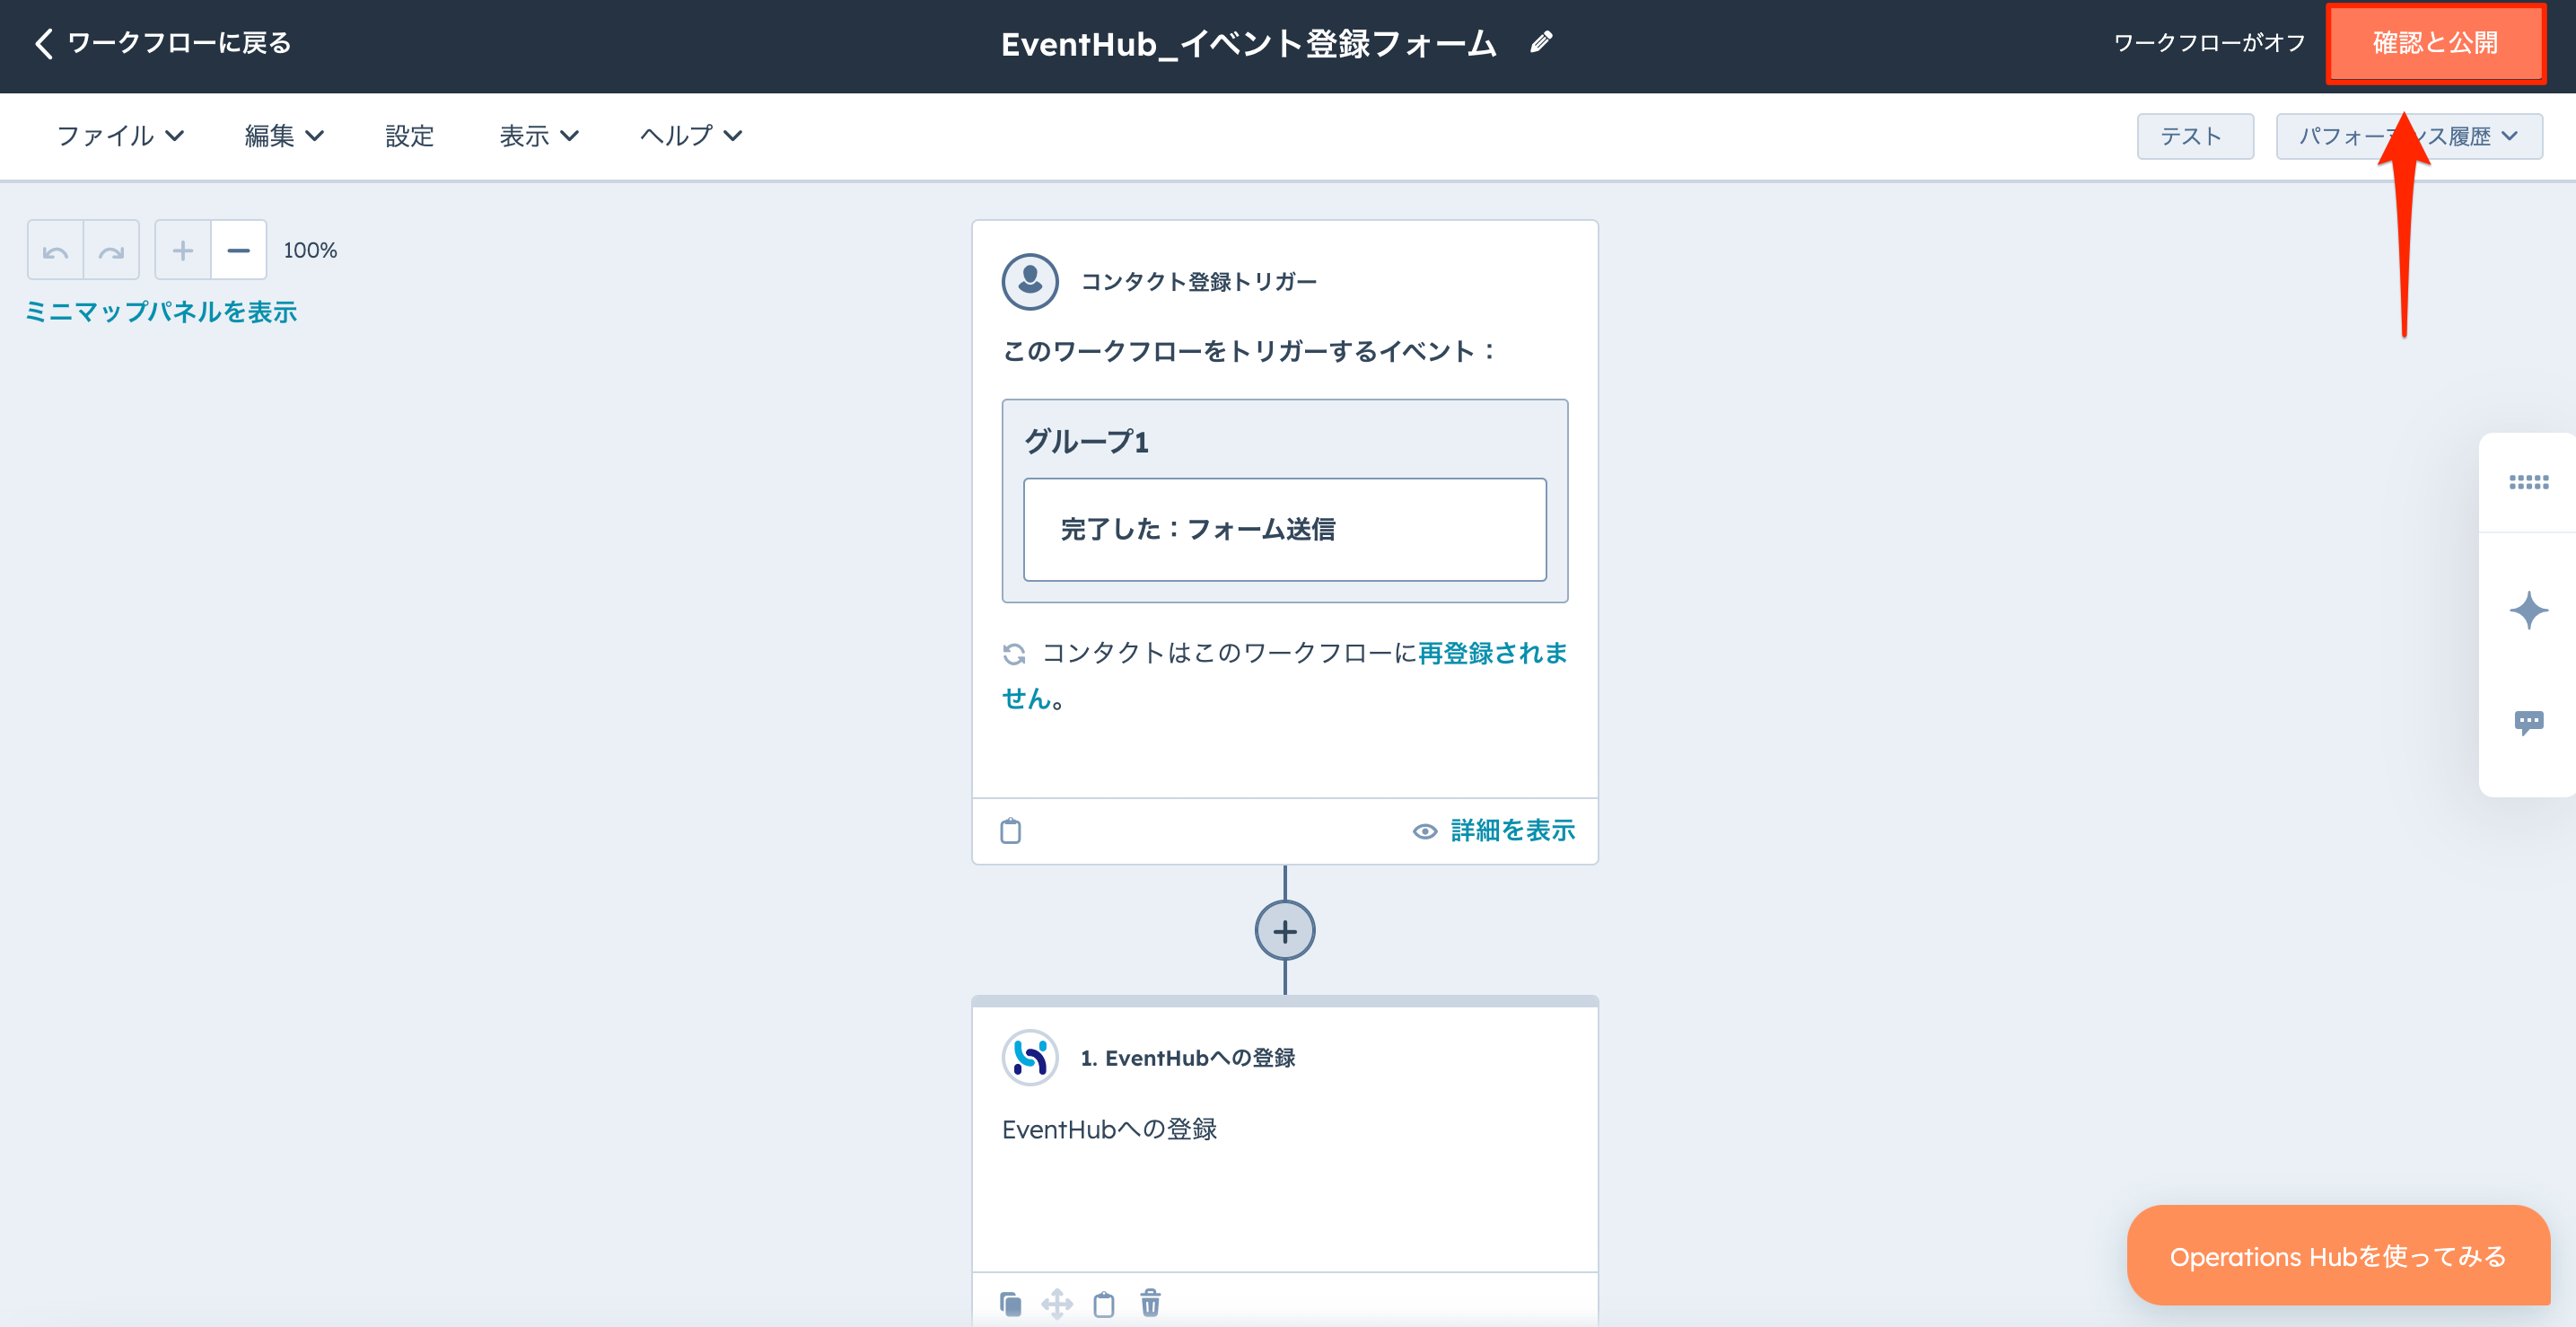Duplicate the EventHub action with the copy icon

point(1011,1303)
